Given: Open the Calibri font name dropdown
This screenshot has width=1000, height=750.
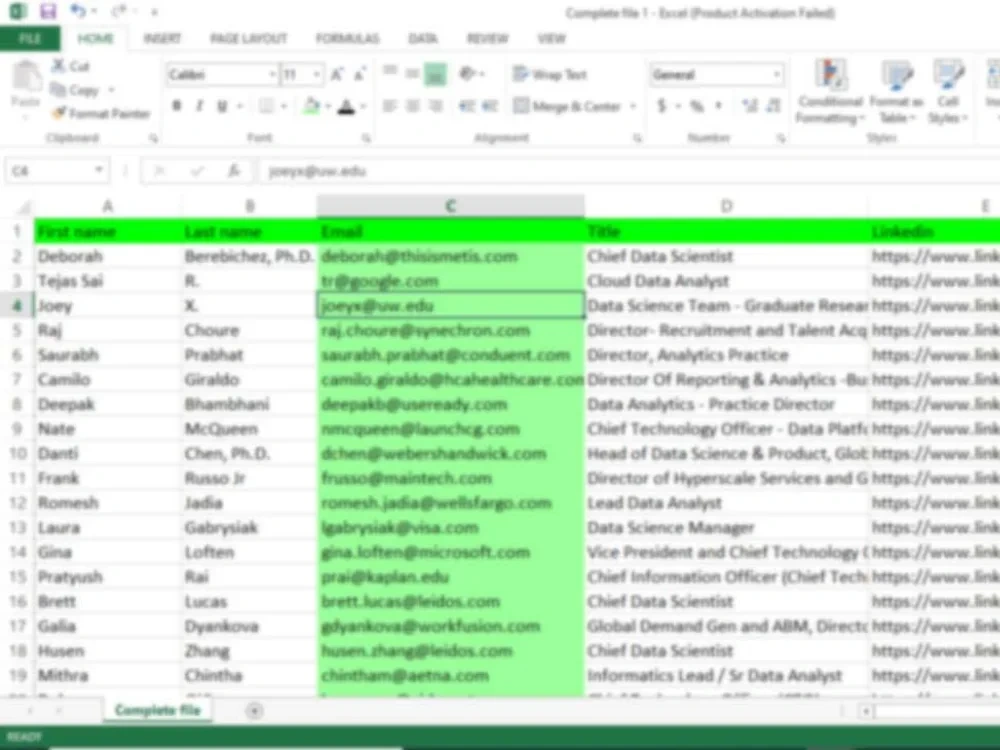Looking at the screenshot, I should click(272, 75).
